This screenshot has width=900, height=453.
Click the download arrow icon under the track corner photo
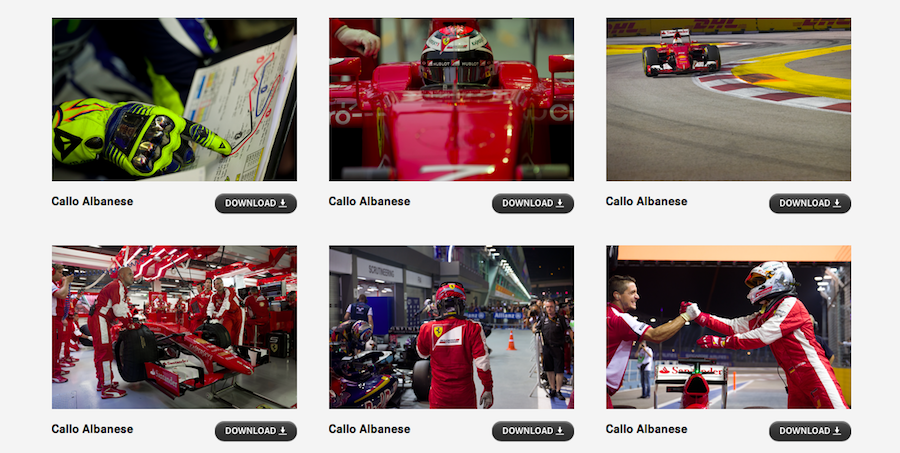click(837, 203)
